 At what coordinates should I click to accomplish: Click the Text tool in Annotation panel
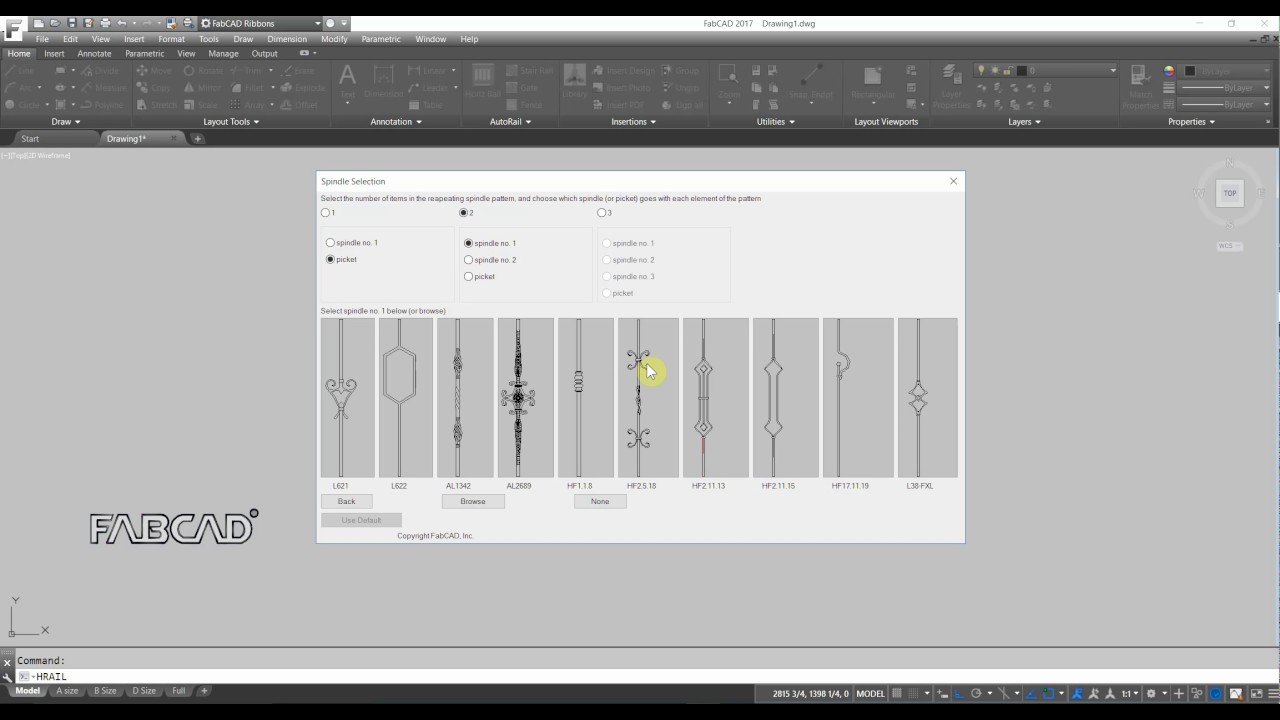point(347,84)
